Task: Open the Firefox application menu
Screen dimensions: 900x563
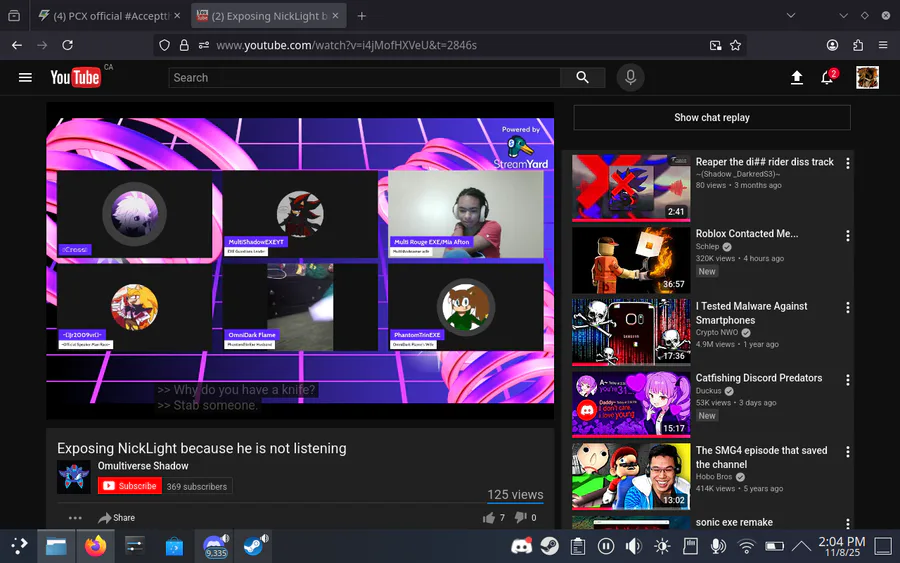Action: [883, 45]
